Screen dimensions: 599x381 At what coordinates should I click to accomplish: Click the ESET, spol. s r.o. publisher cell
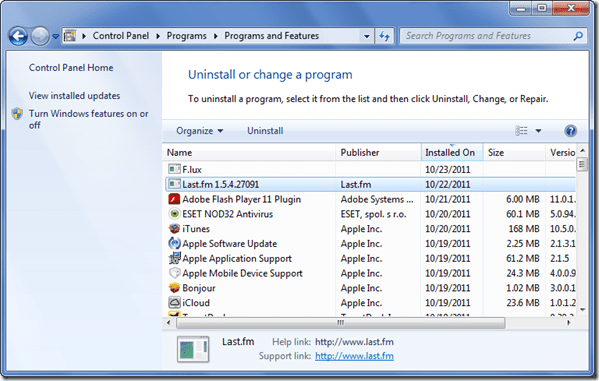click(373, 214)
